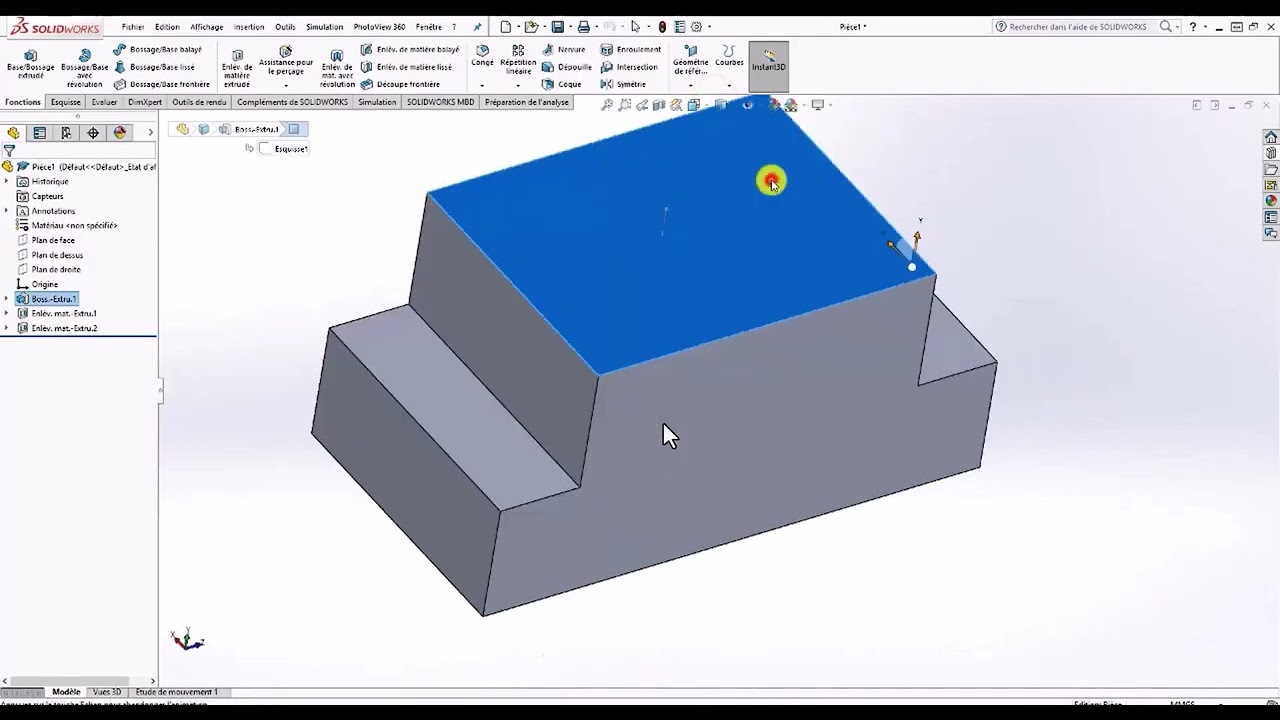Image resolution: width=1280 pixels, height=720 pixels.
Task: Select Enlèv. de matière extrudé tool
Action: pyautogui.click(x=237, y=68)
